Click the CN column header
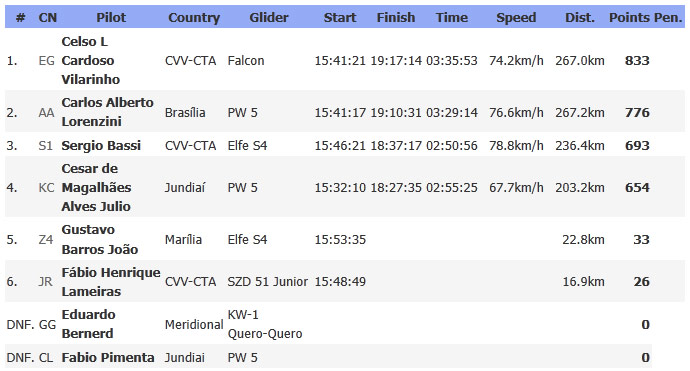This screenshot has height=371, width=690. point(48,17)
